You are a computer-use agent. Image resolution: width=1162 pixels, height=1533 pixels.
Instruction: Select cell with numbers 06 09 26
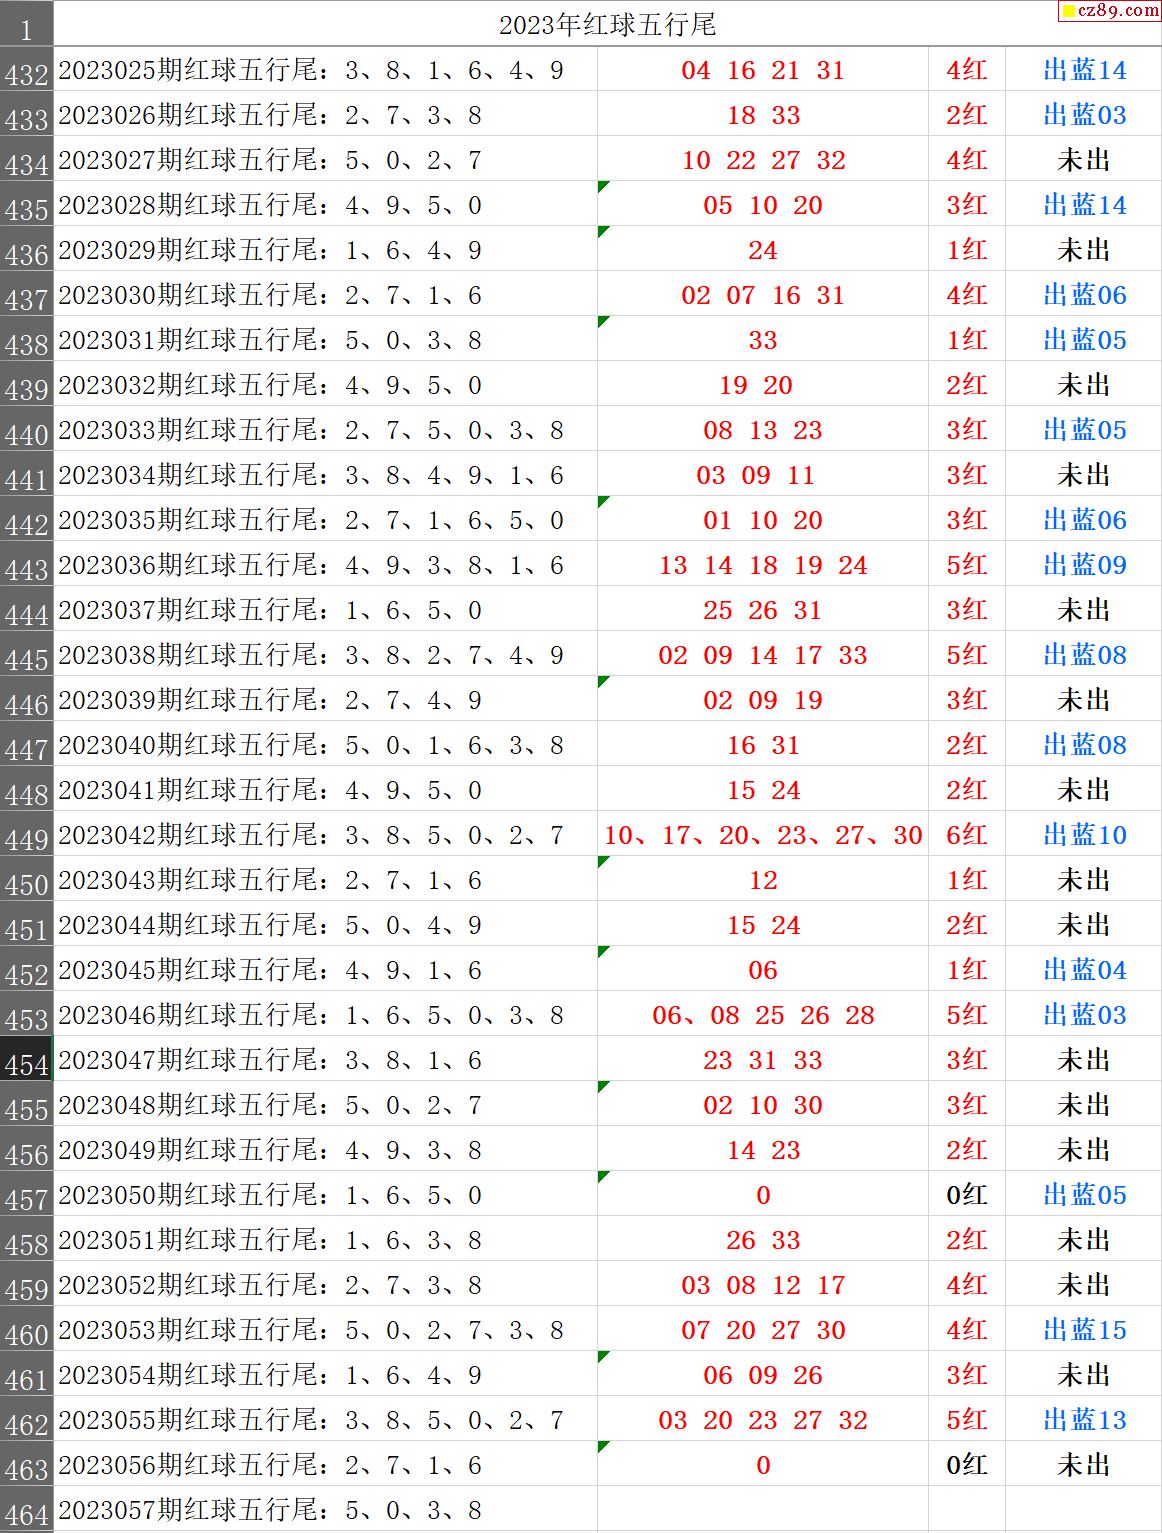(763, 1375)
